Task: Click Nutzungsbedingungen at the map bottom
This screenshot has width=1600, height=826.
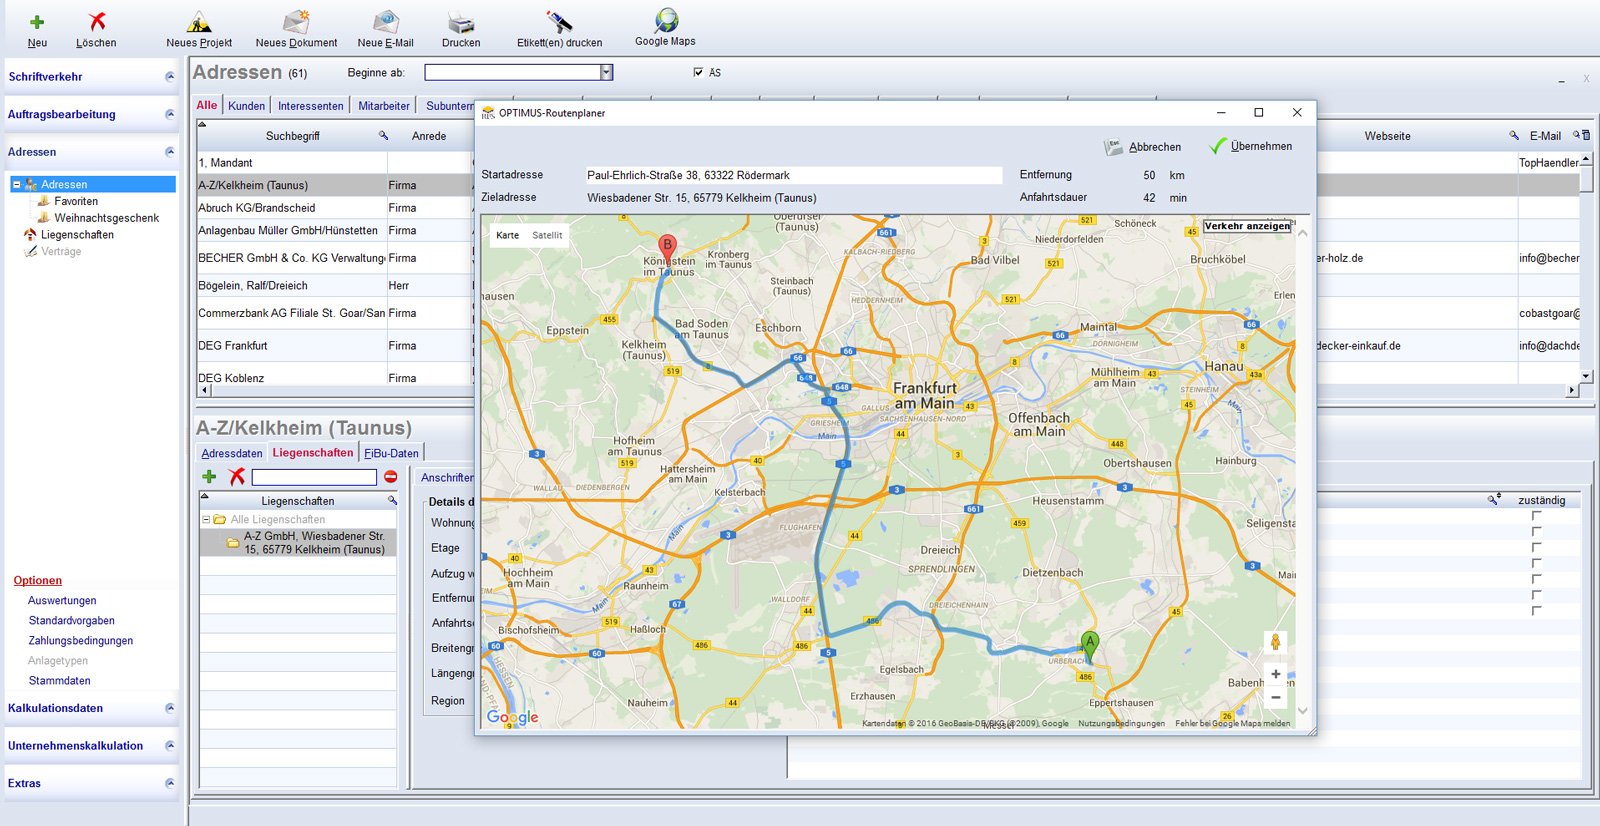Action: pos(1121,723)
